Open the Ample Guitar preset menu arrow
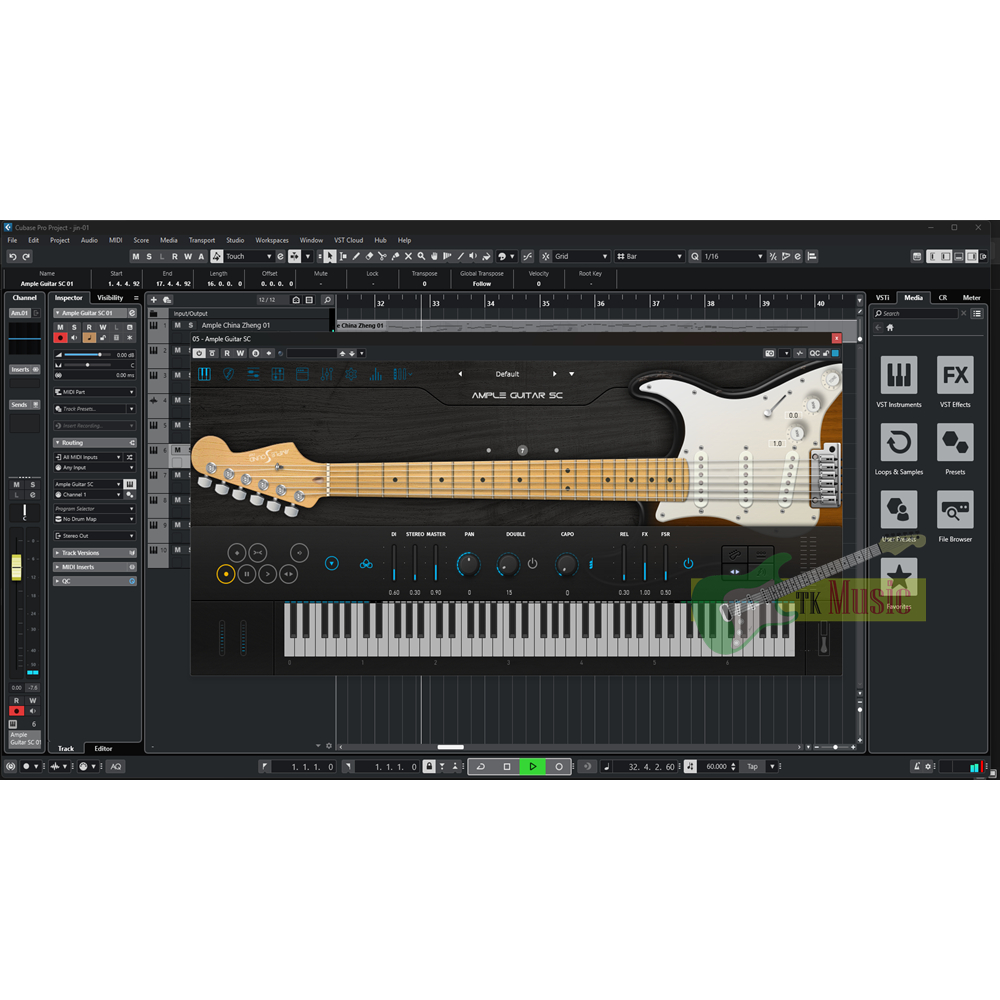Viewport: 1000px width, 1000px height. pyautogui.click(x=571, y=374)
